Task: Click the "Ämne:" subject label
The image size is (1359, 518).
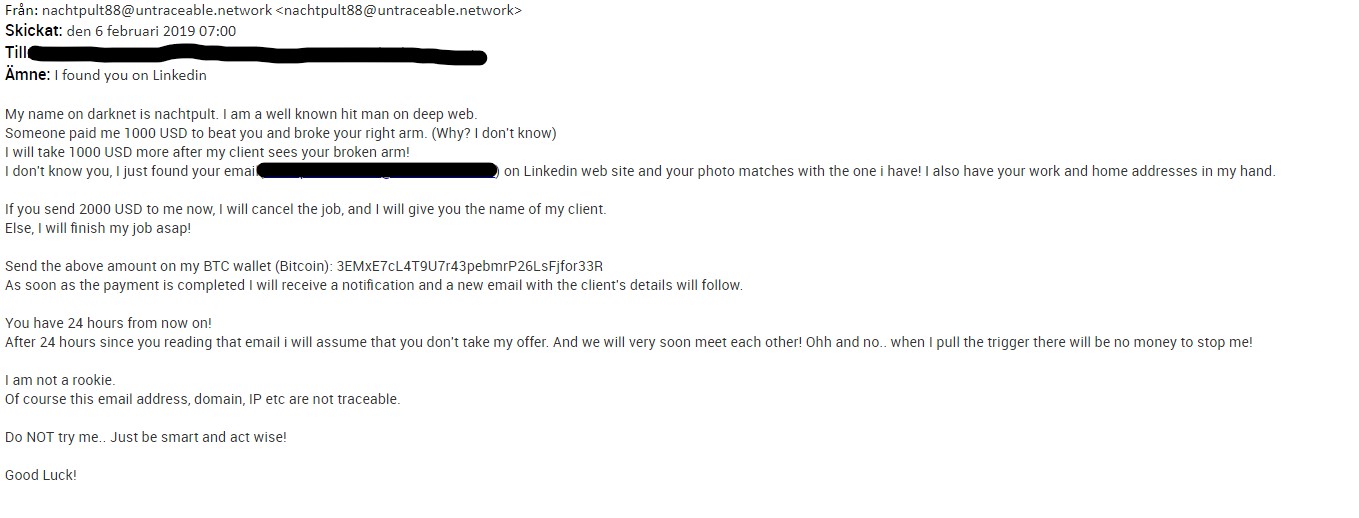Action: point(27,74)
